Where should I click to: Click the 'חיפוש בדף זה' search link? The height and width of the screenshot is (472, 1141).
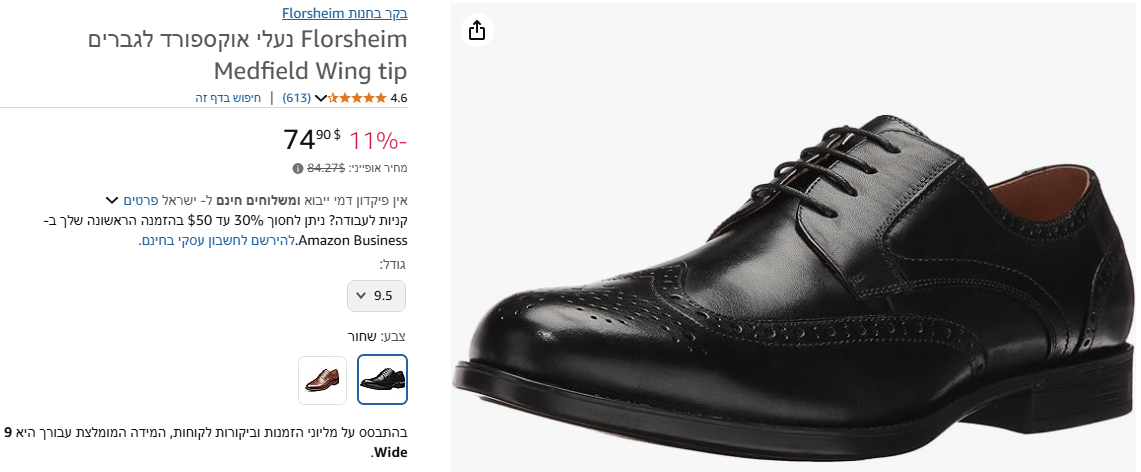click(x=228, y=98)
